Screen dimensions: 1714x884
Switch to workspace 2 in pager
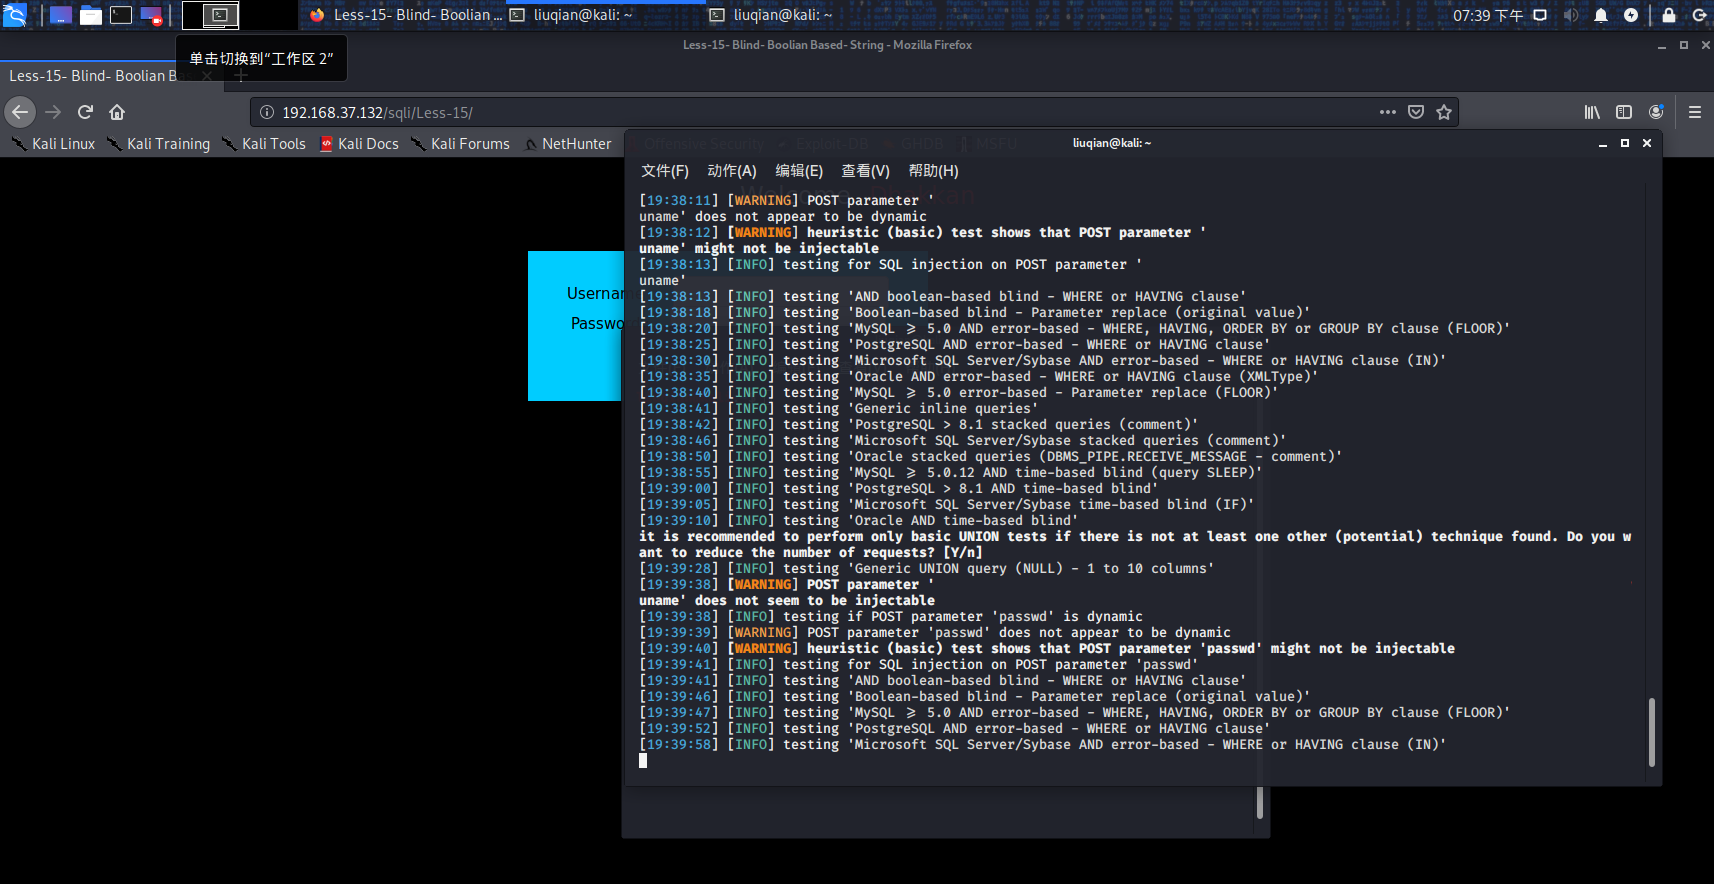[x=270, y=15]
